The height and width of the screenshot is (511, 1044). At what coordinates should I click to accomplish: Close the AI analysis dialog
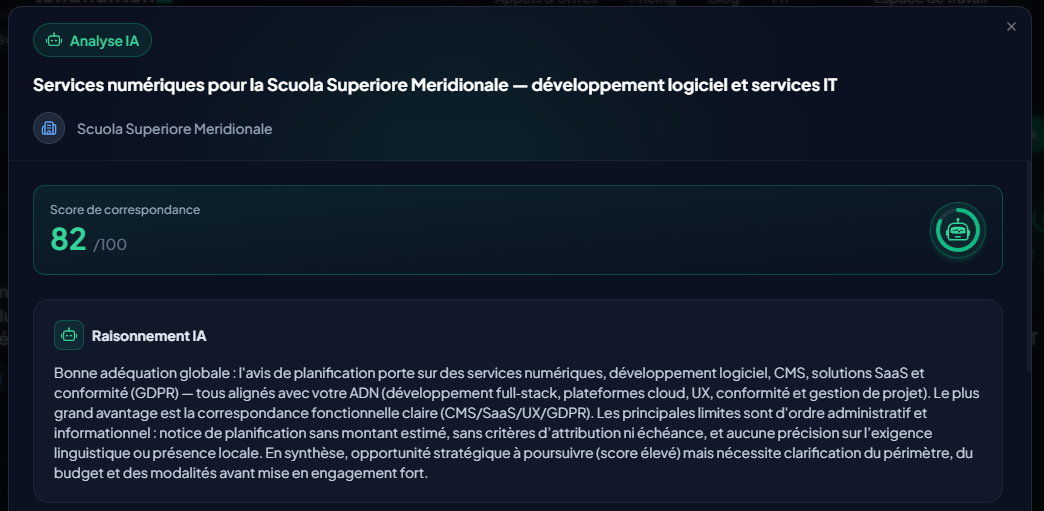tap(1011, 27)
